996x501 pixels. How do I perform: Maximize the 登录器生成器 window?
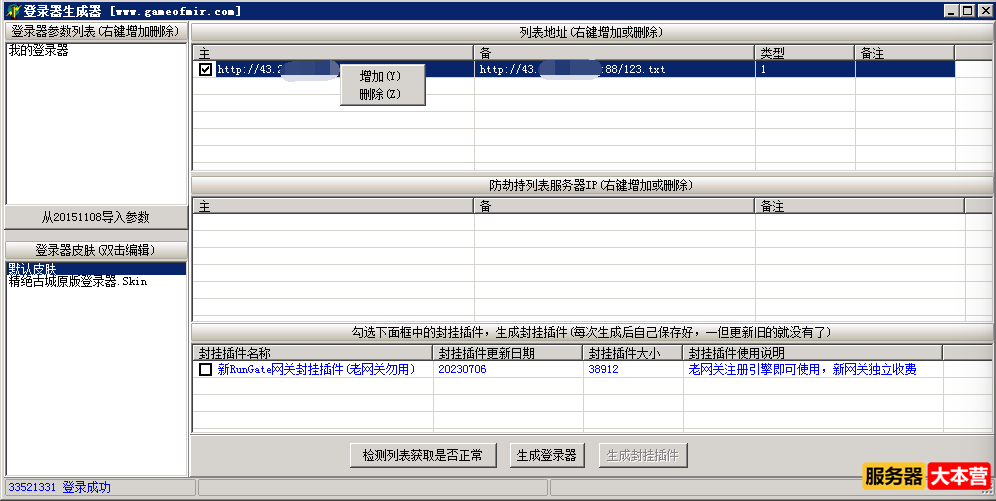click(967, 11)
